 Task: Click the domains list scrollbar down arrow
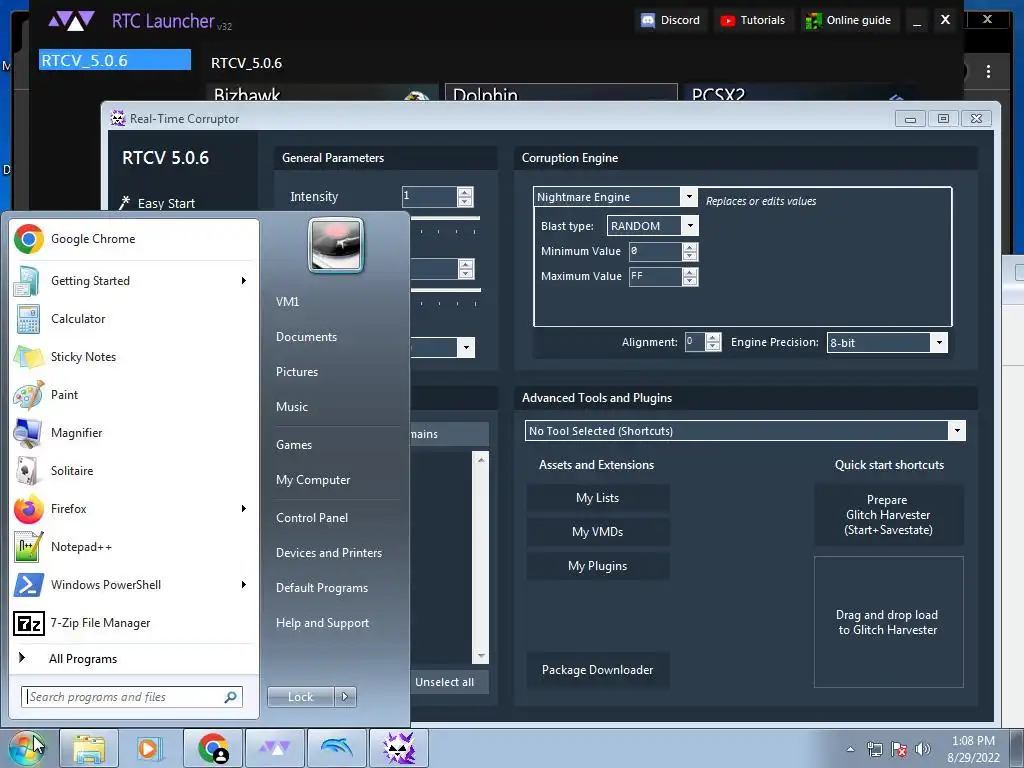[481, 656]
